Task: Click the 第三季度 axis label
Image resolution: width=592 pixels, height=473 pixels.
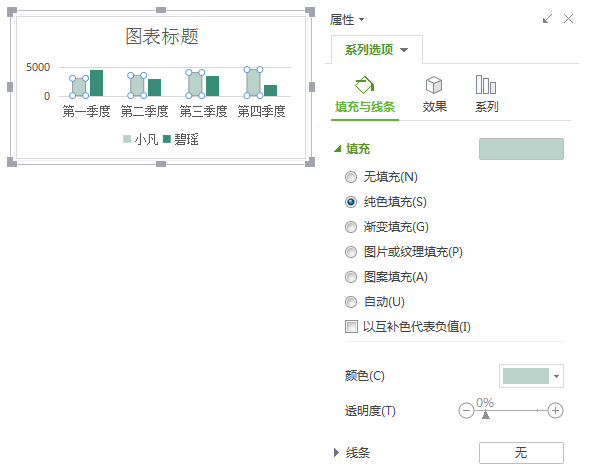Action: (203, 111)
